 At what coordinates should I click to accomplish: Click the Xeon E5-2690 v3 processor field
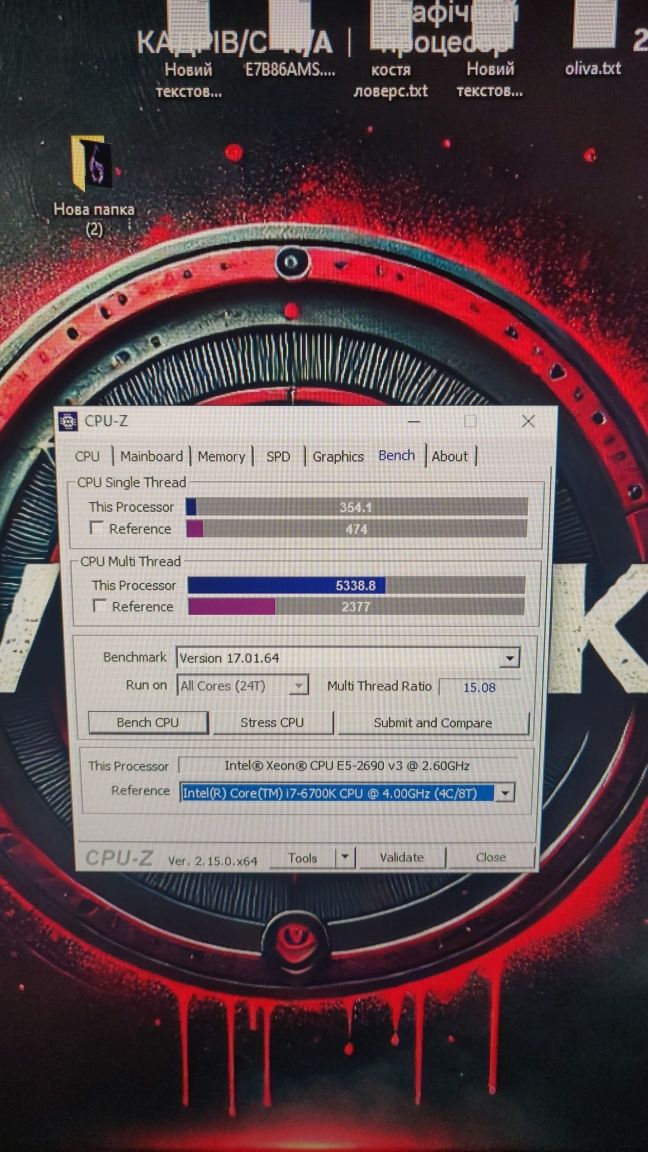pos(347,766)
